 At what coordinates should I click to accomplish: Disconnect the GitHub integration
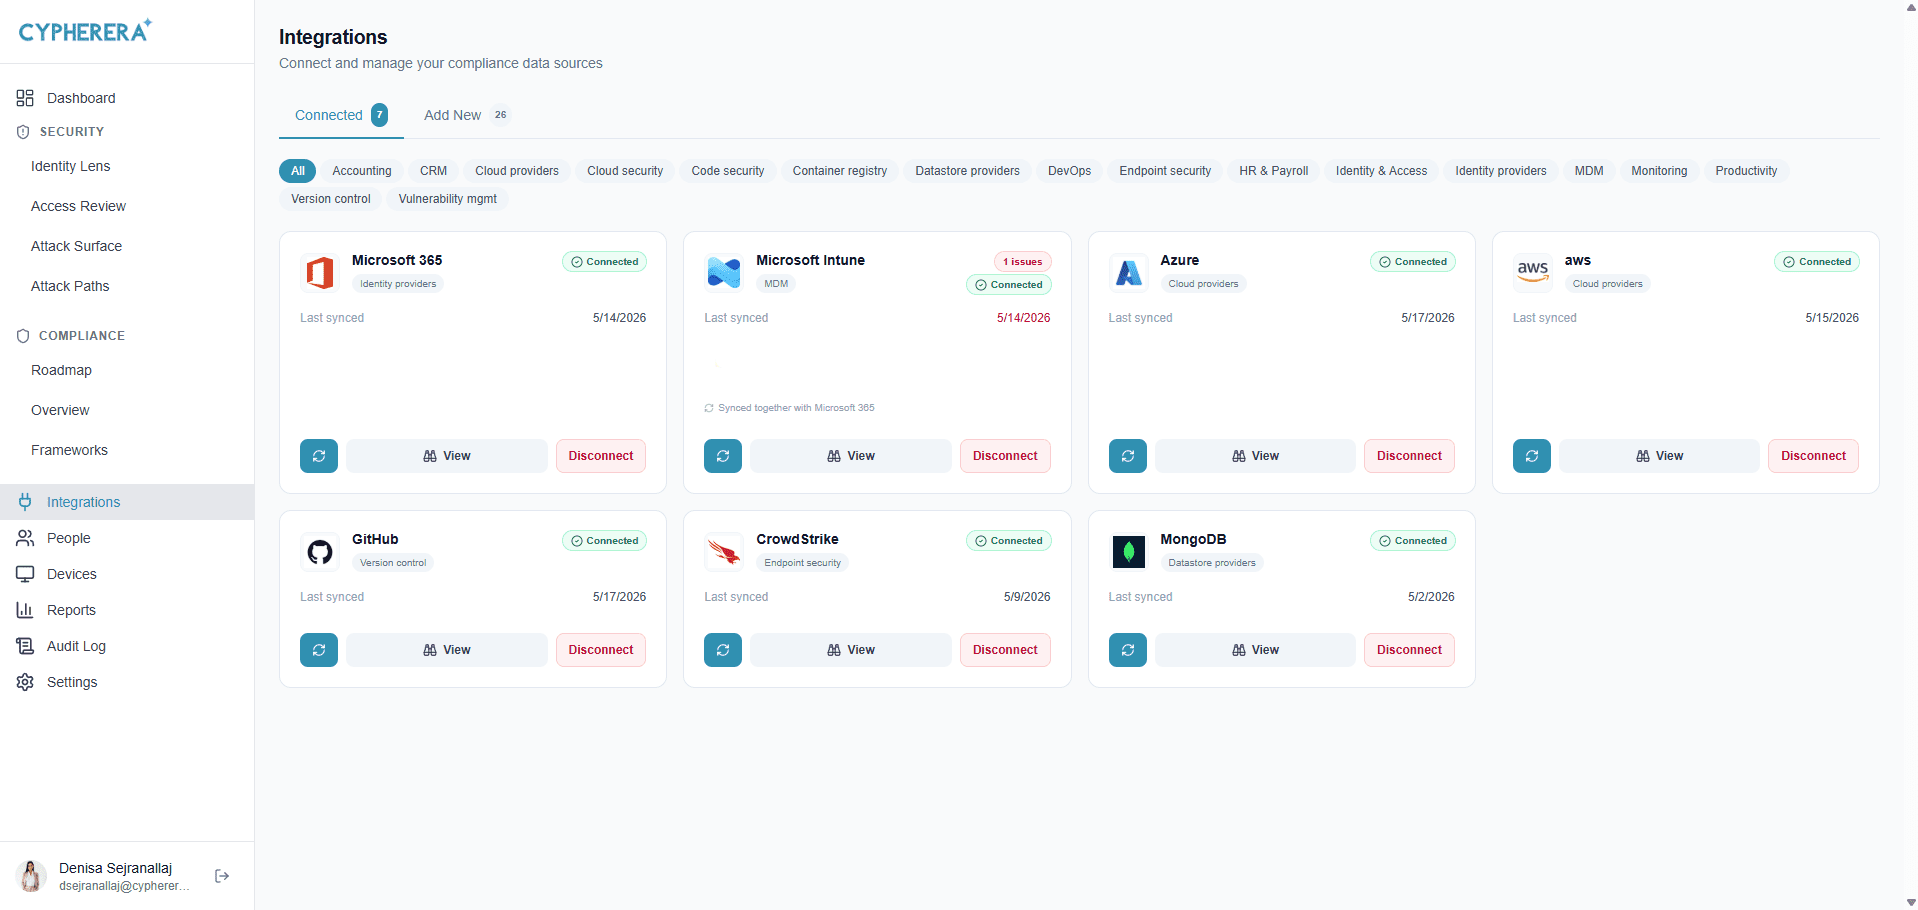pyautogui.click(x=601, y=650)
